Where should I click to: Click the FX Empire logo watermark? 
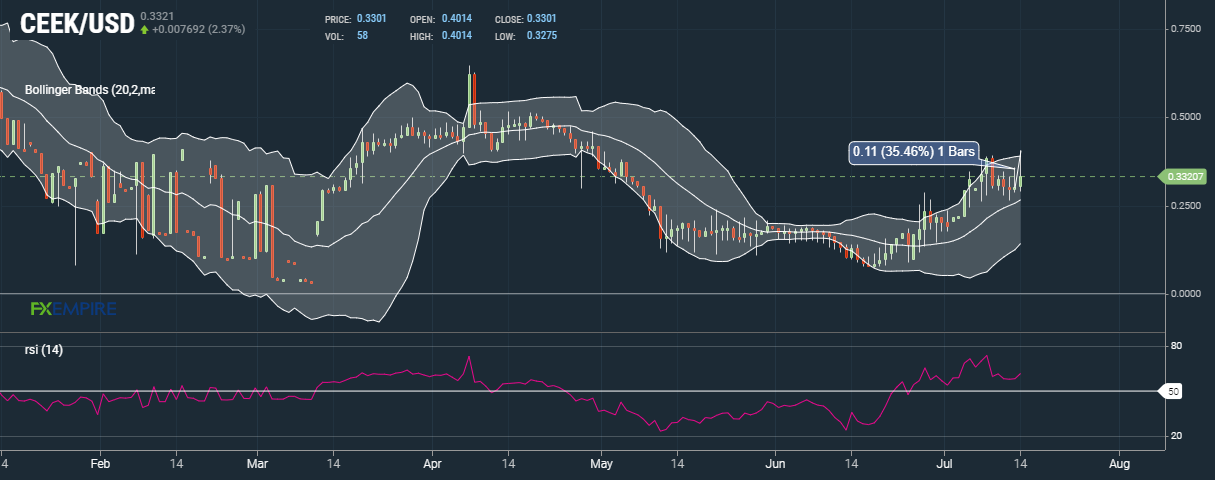tap(73, 309)
